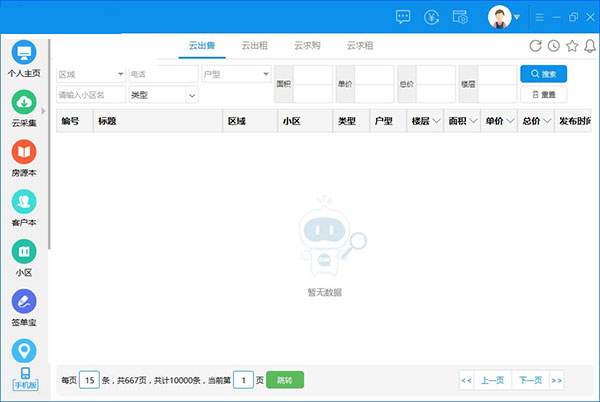Open the 区域 filter dropdown

click(x=91, y=74)
